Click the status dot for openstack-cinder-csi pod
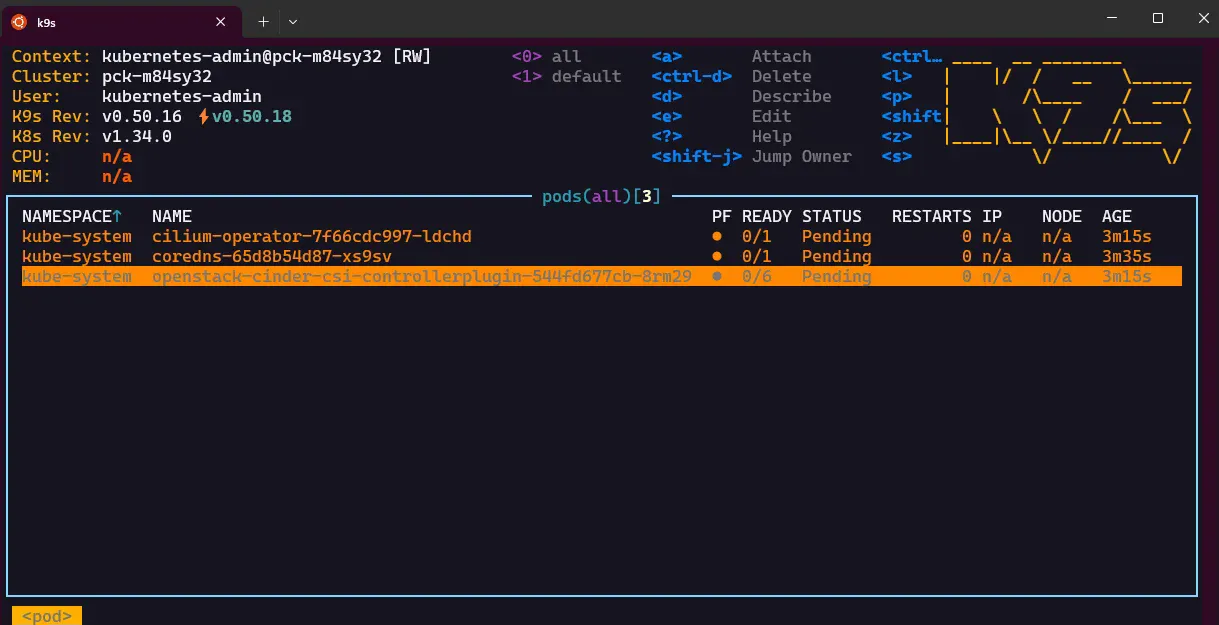Viewport: 1219px width, 625px height. [716, 277]
